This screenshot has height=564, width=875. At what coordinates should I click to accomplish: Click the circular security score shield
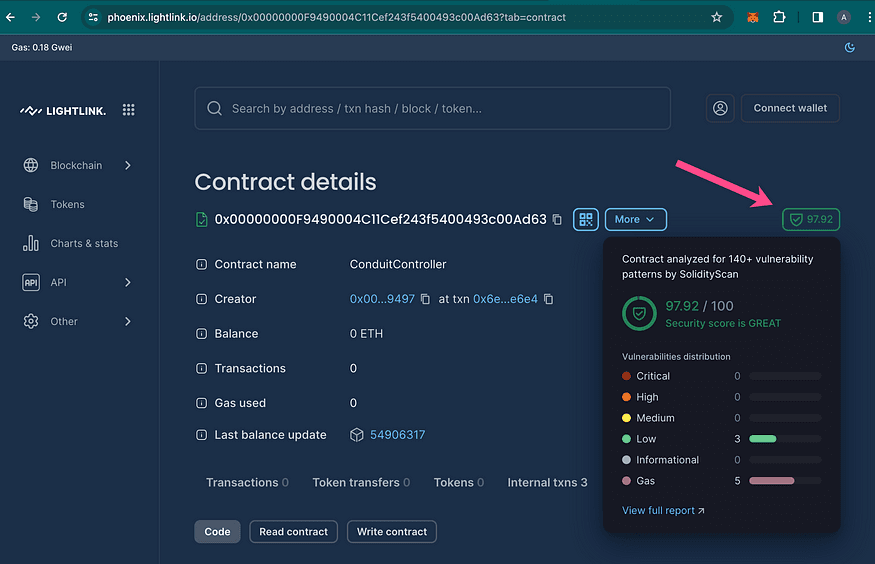point(639,314)
